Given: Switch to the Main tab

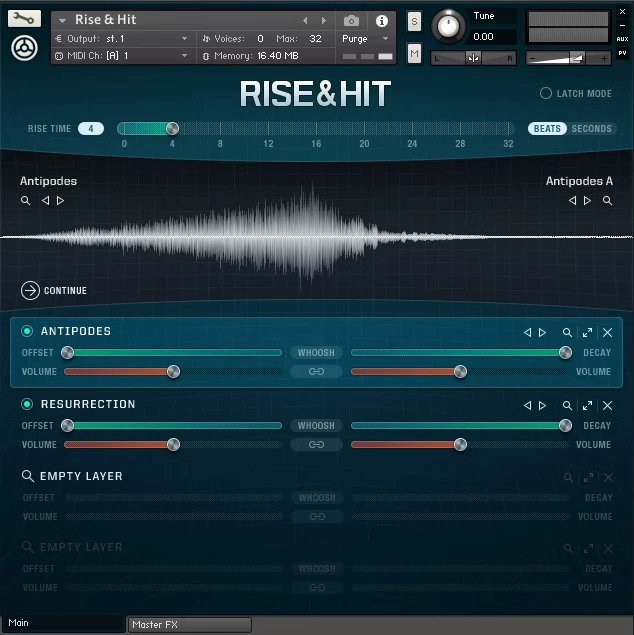Looking at the screenshot, I should click(63, 623).
